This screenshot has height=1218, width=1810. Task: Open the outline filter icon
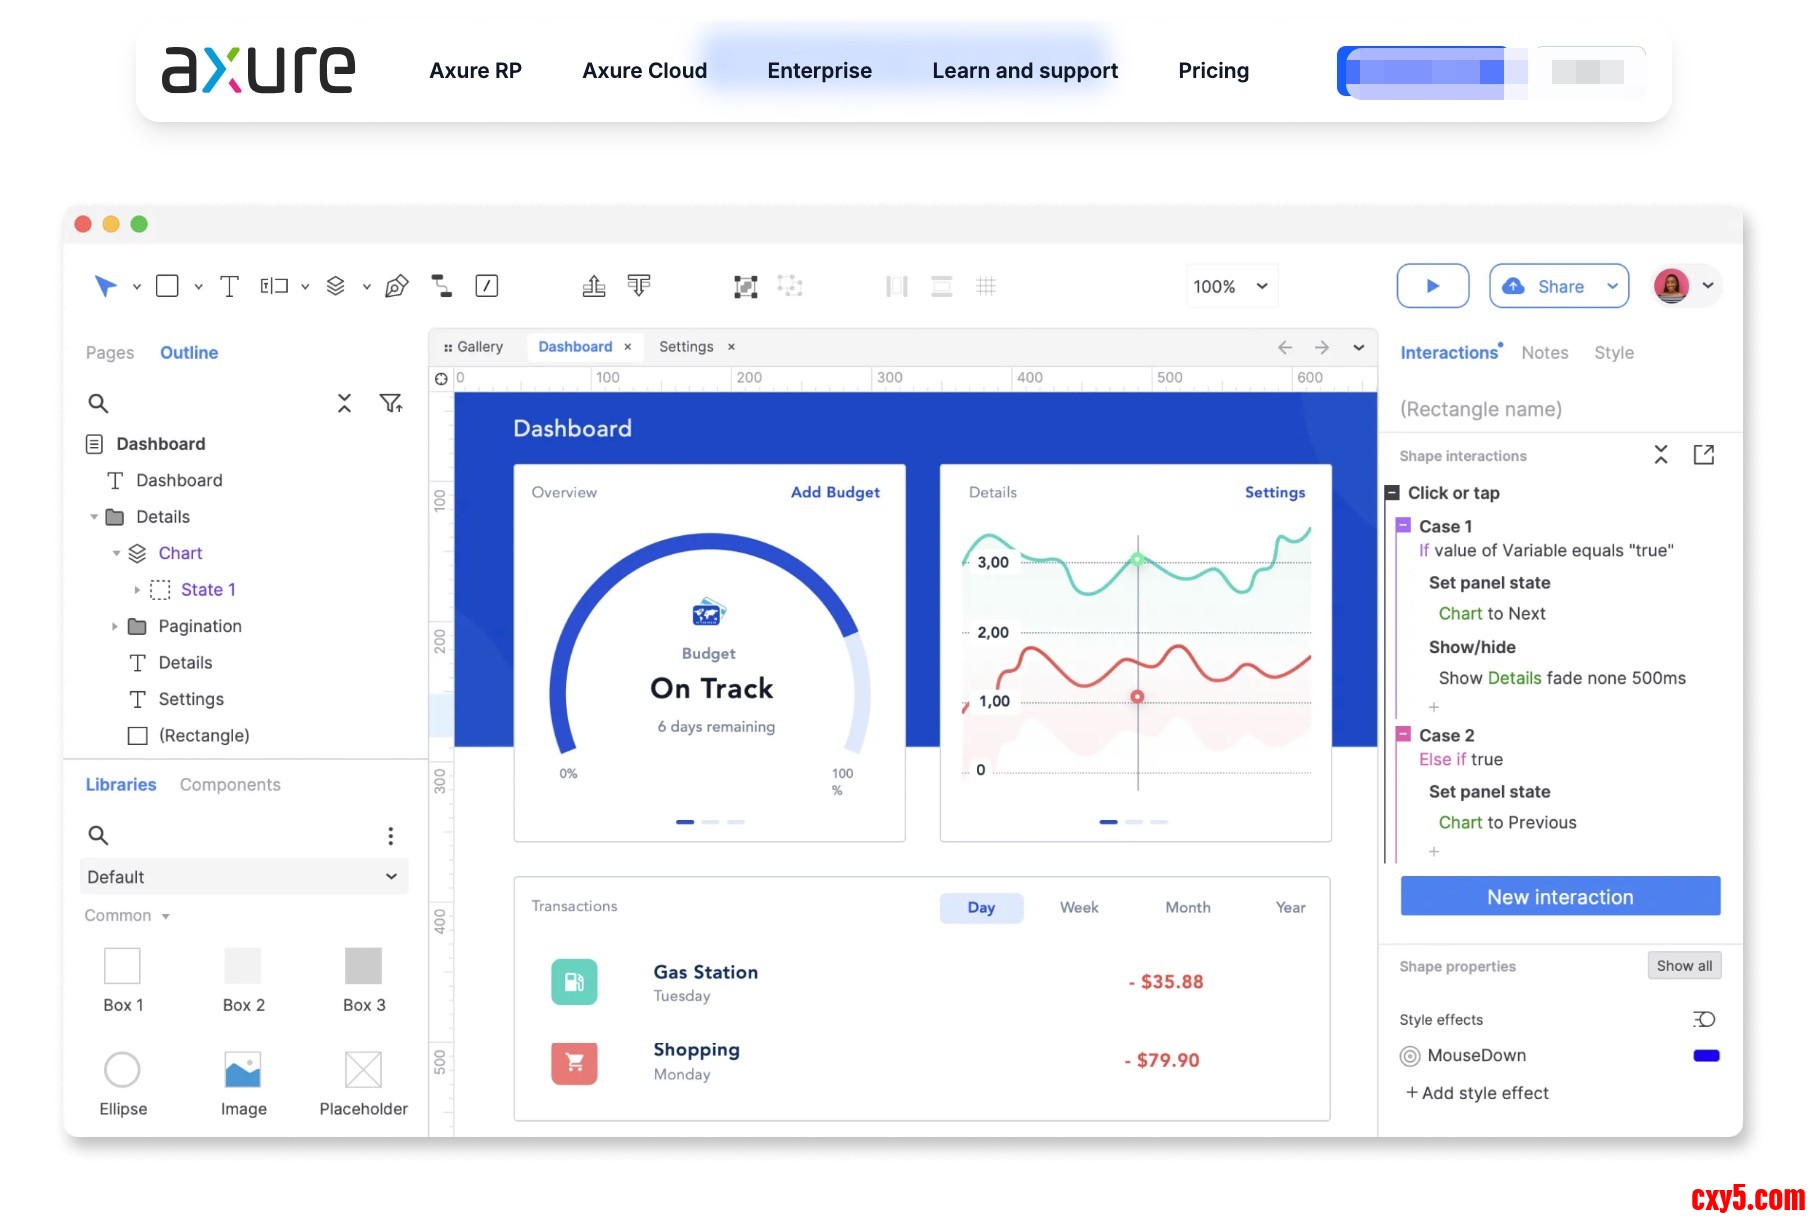(390, 403)
